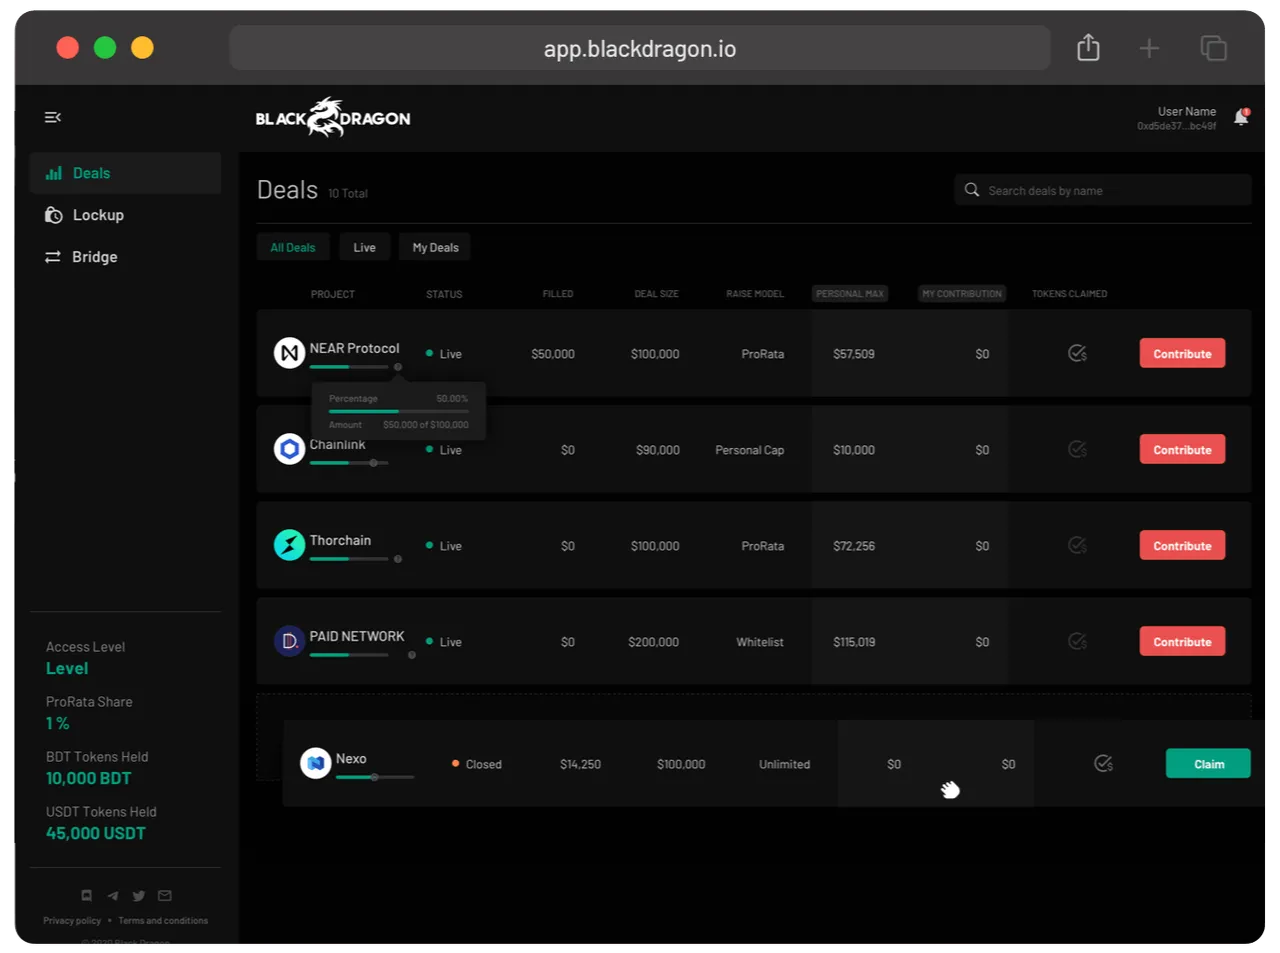Click the Chainlink progress bar
Viewport: 1280px width, 953px height.
tap(349, 463)
